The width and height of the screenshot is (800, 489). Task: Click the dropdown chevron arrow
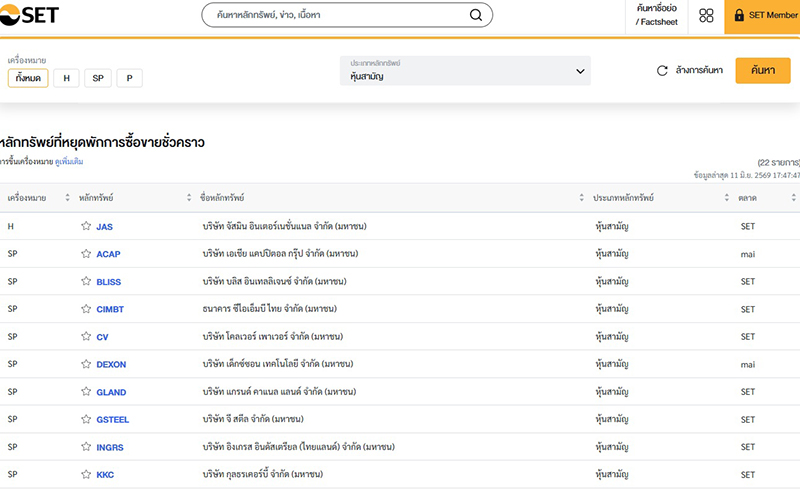point(580,71)
